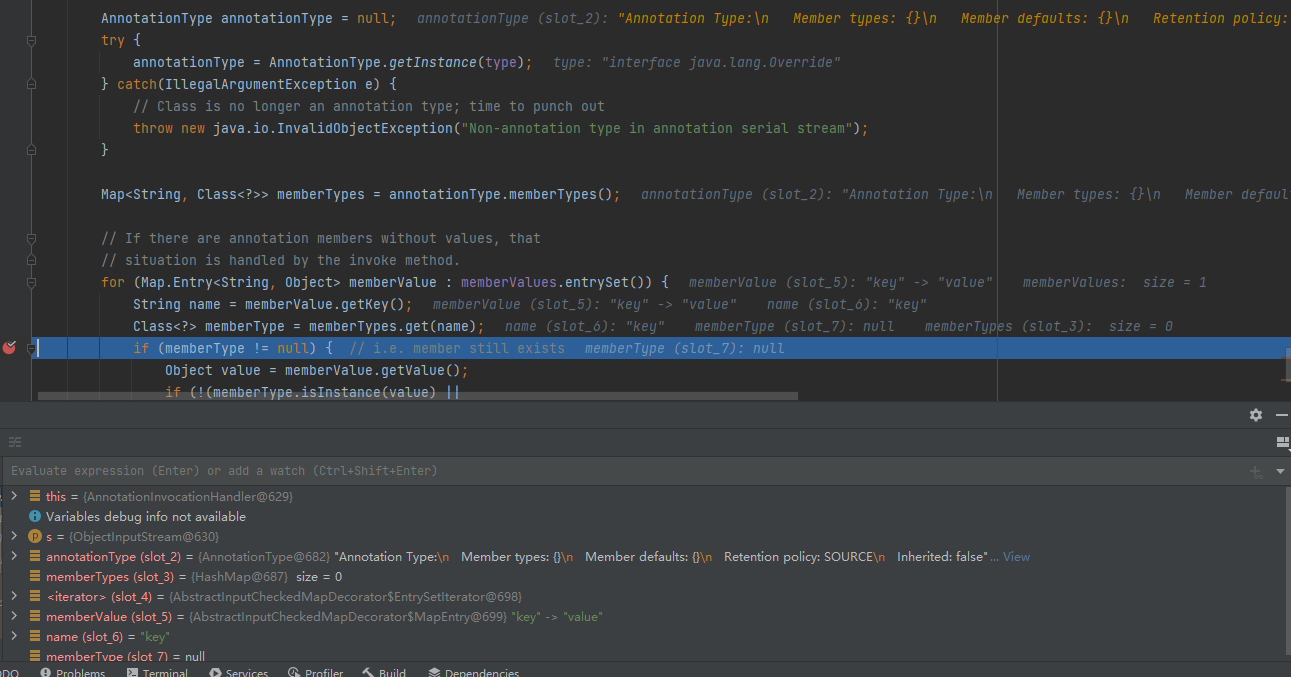Expand the <iterator> (slot_4) variable

pos(13,597)
